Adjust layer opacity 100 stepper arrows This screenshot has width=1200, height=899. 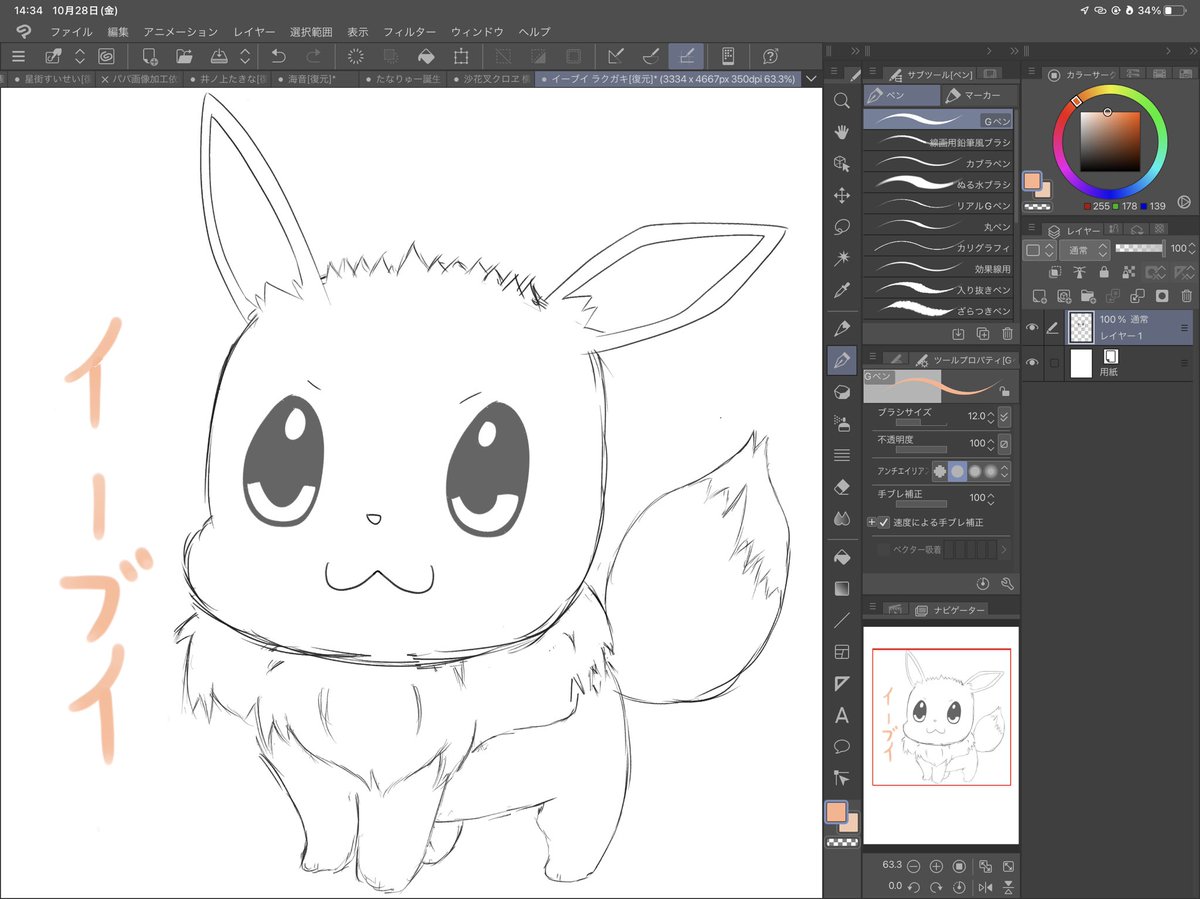(x=1192, y=248)
